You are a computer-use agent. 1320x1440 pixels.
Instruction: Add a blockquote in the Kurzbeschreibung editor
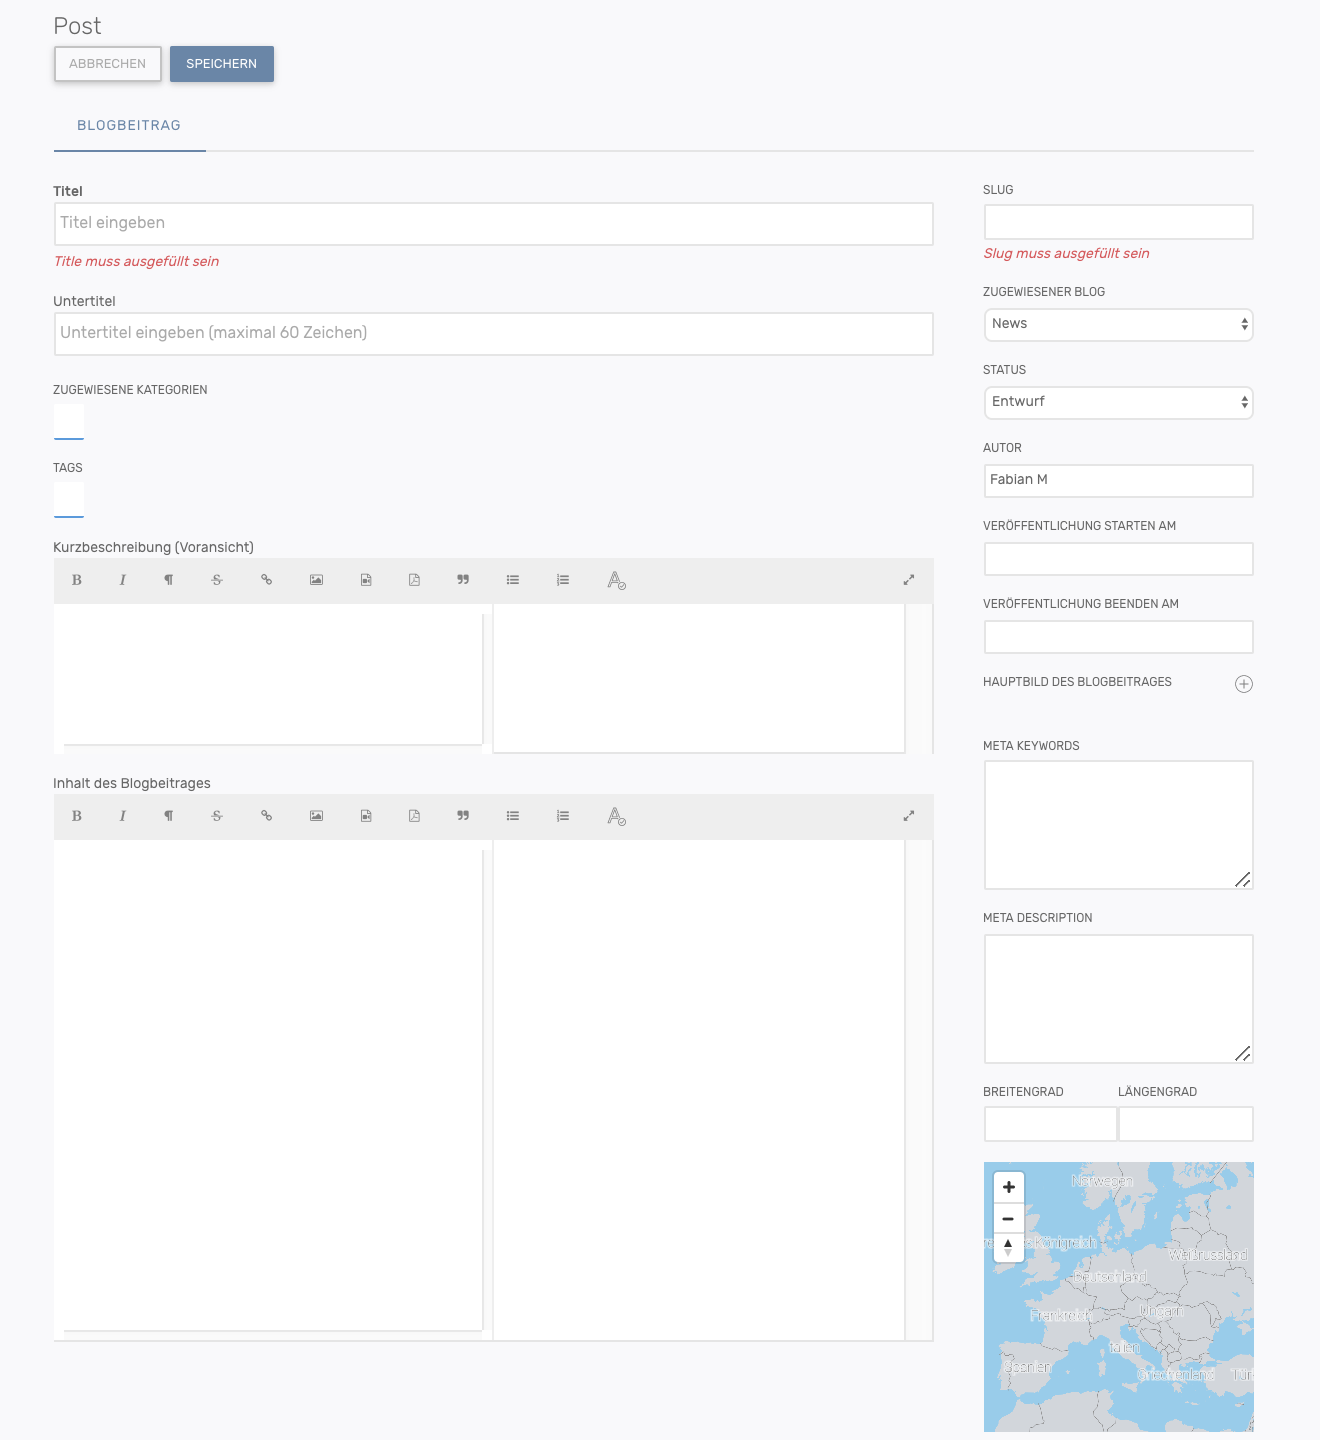[463, 580]
